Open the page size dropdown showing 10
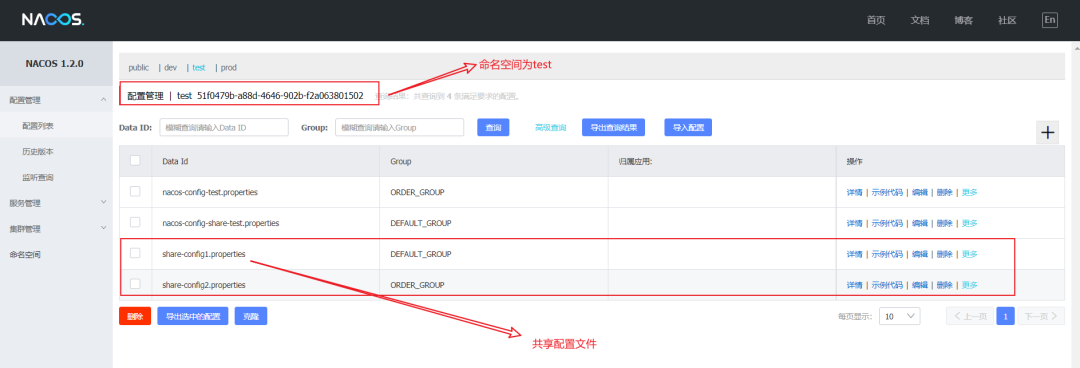This screenshot has width=1080, height=368. (x=900, y=316)
